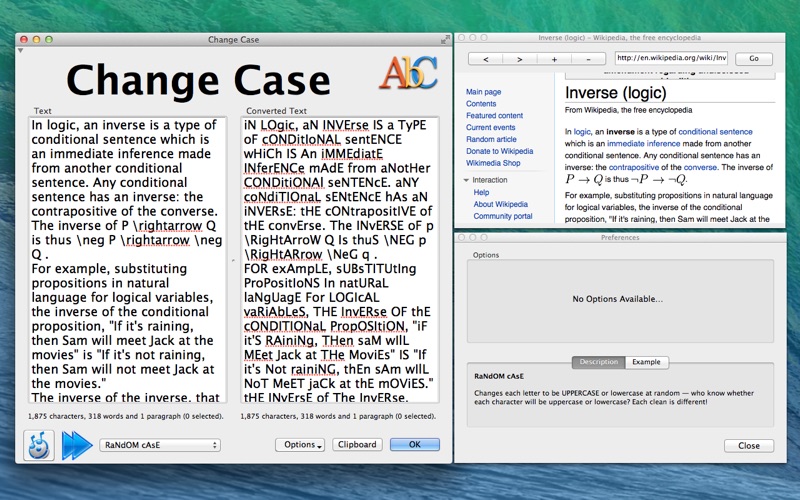Follow the 'contrapositive' article link
Screen dimensions: 800x500
634,167
